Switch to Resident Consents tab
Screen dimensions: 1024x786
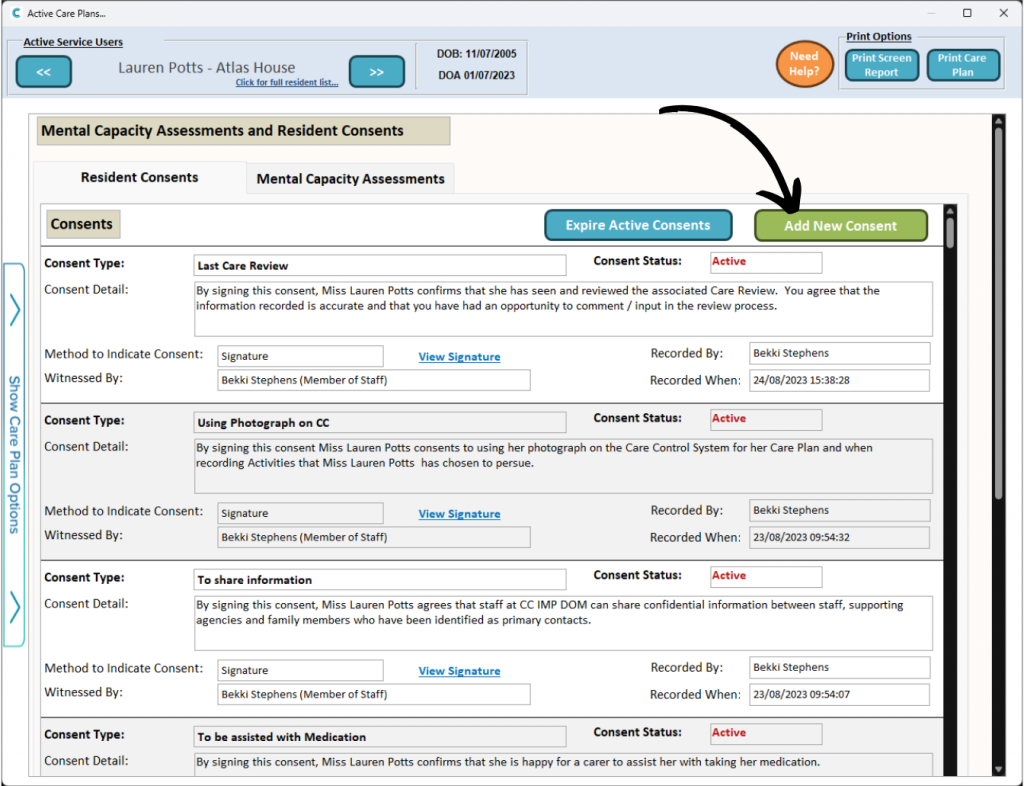pyautogui.click(x=139, y=178)
